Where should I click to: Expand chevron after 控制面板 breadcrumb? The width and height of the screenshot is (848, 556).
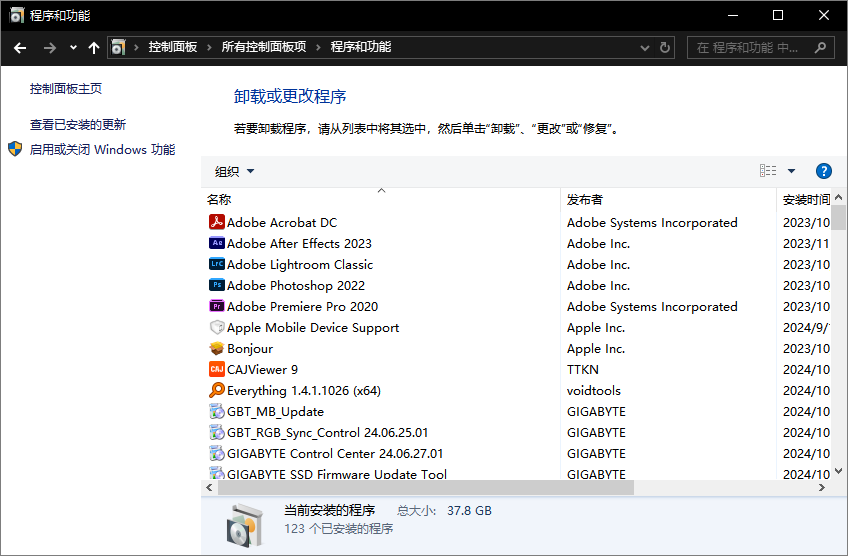(209, 48)
